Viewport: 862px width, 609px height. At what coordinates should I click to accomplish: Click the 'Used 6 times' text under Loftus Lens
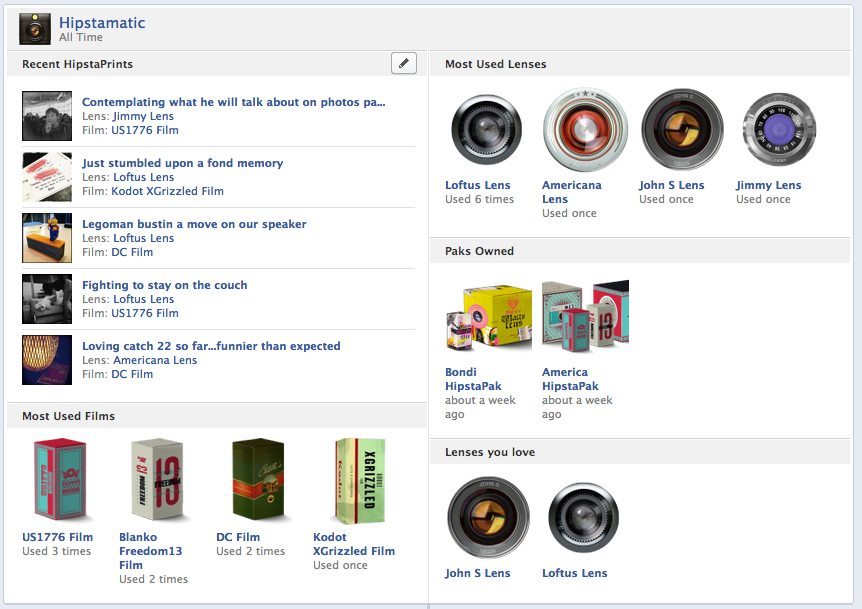click(x=479, y=199)
